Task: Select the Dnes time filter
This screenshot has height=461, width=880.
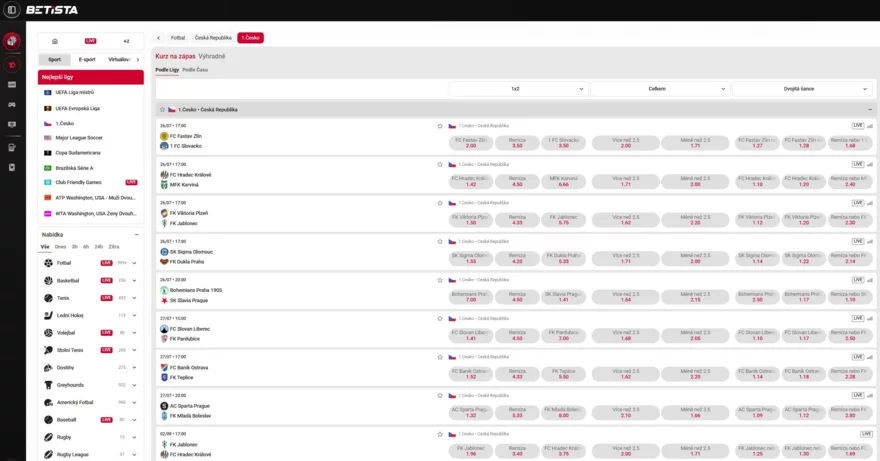Action: (x=60, y=246)
